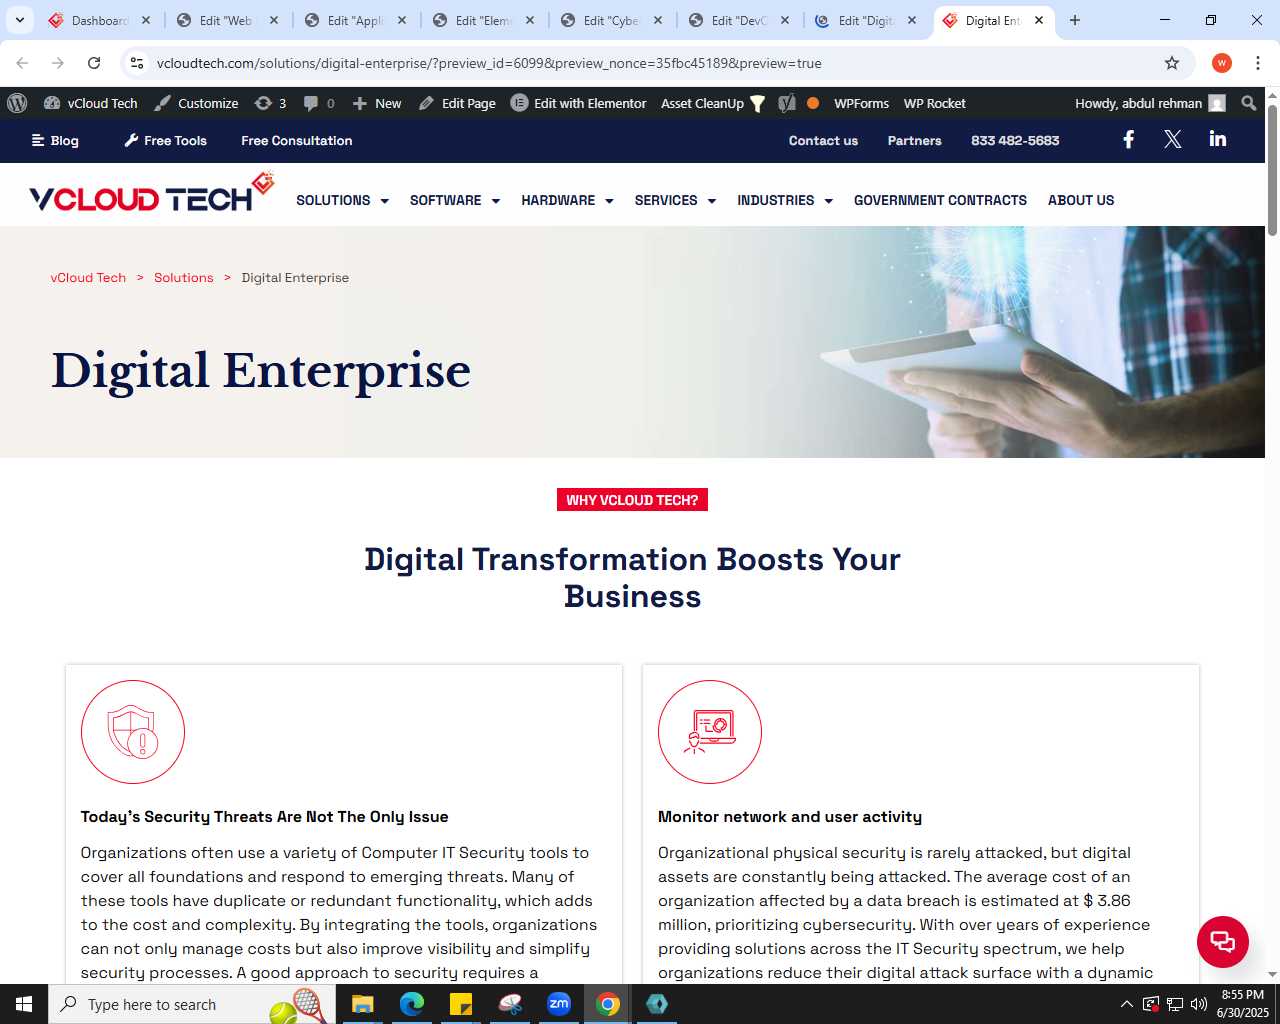Switch to the Edit "Web" tab
The height and width of the screenshot is (1024, 1280).
coord(228,20)
